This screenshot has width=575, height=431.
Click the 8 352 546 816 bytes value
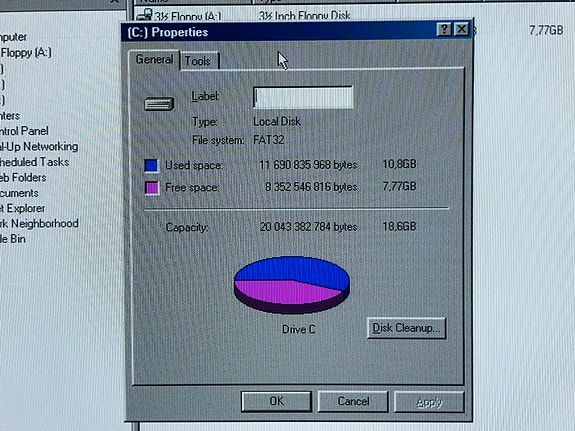pos(311,187)
